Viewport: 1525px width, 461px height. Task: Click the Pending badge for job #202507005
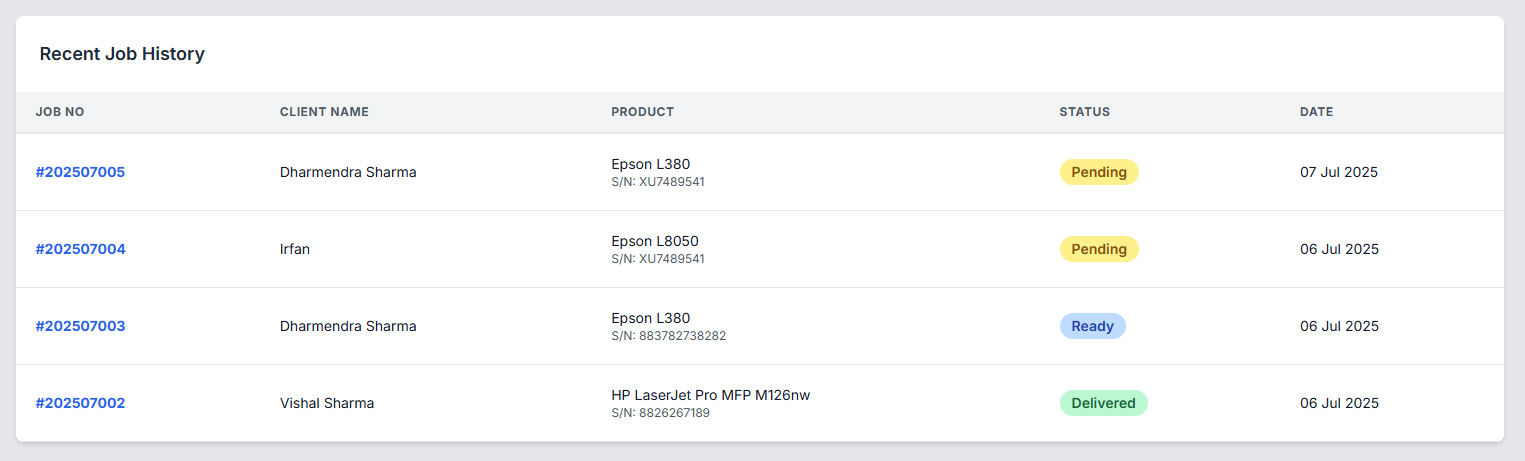point(1099,172)
